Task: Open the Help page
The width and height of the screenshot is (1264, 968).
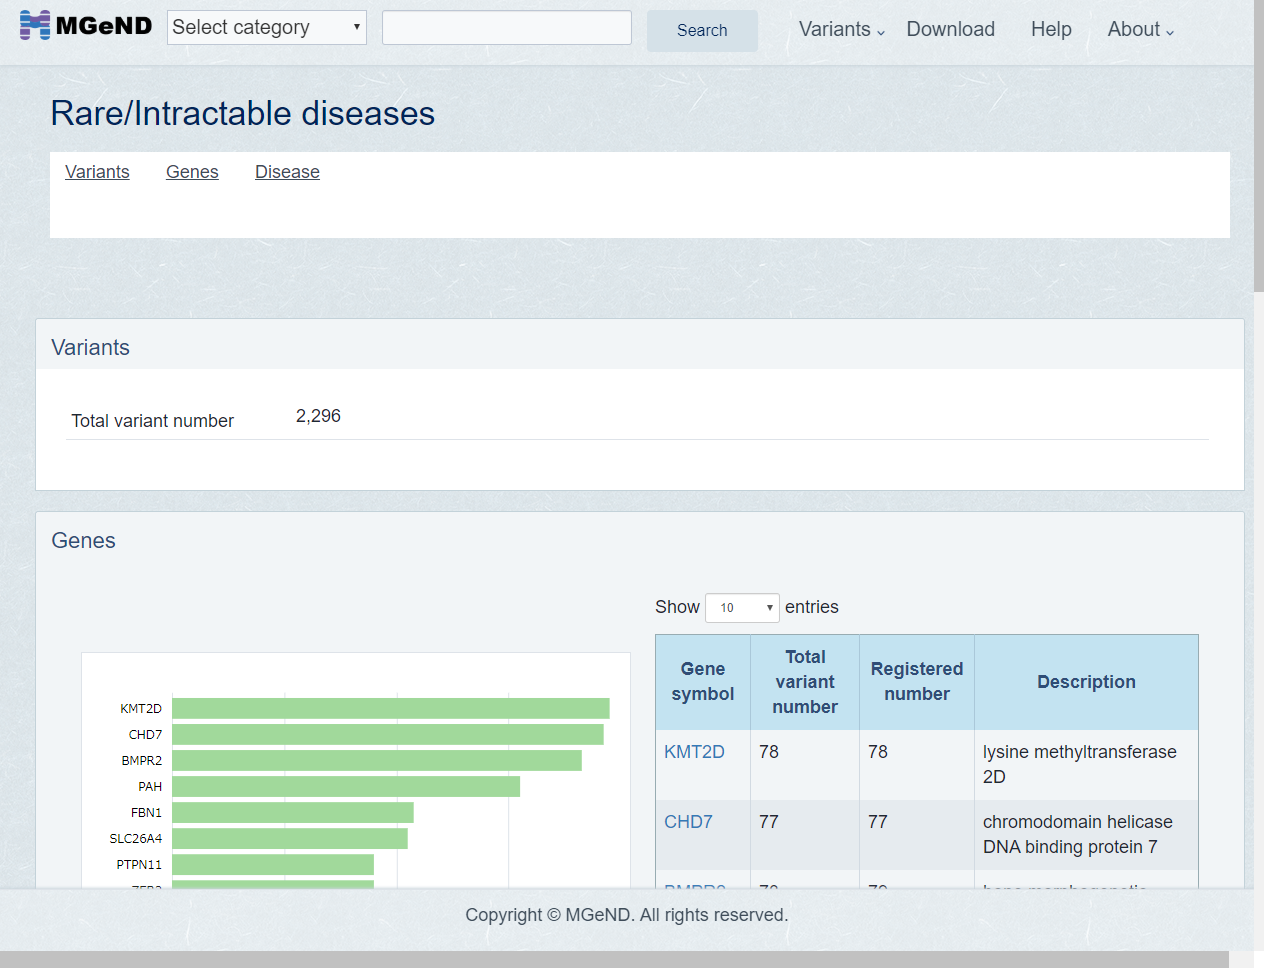Action: [x=1051, y=30]
